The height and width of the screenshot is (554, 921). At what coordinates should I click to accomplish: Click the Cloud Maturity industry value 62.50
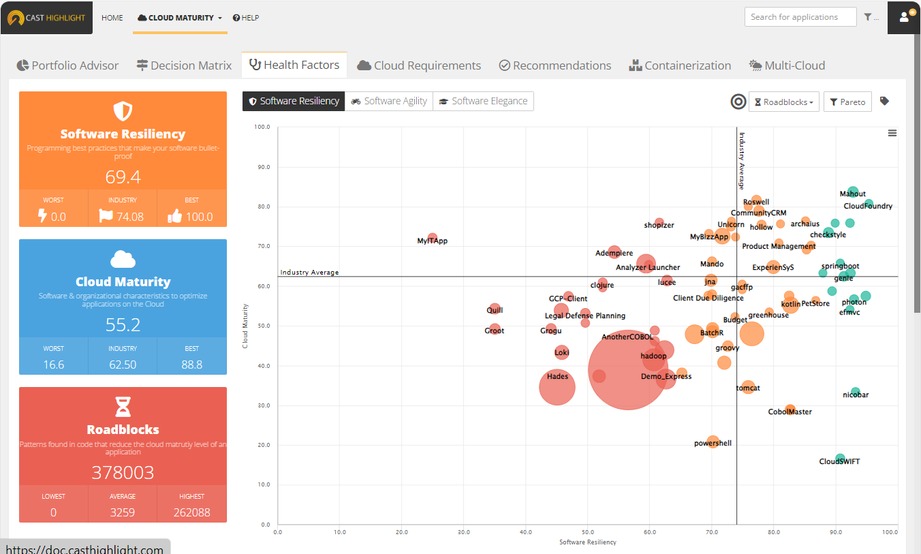122,364
